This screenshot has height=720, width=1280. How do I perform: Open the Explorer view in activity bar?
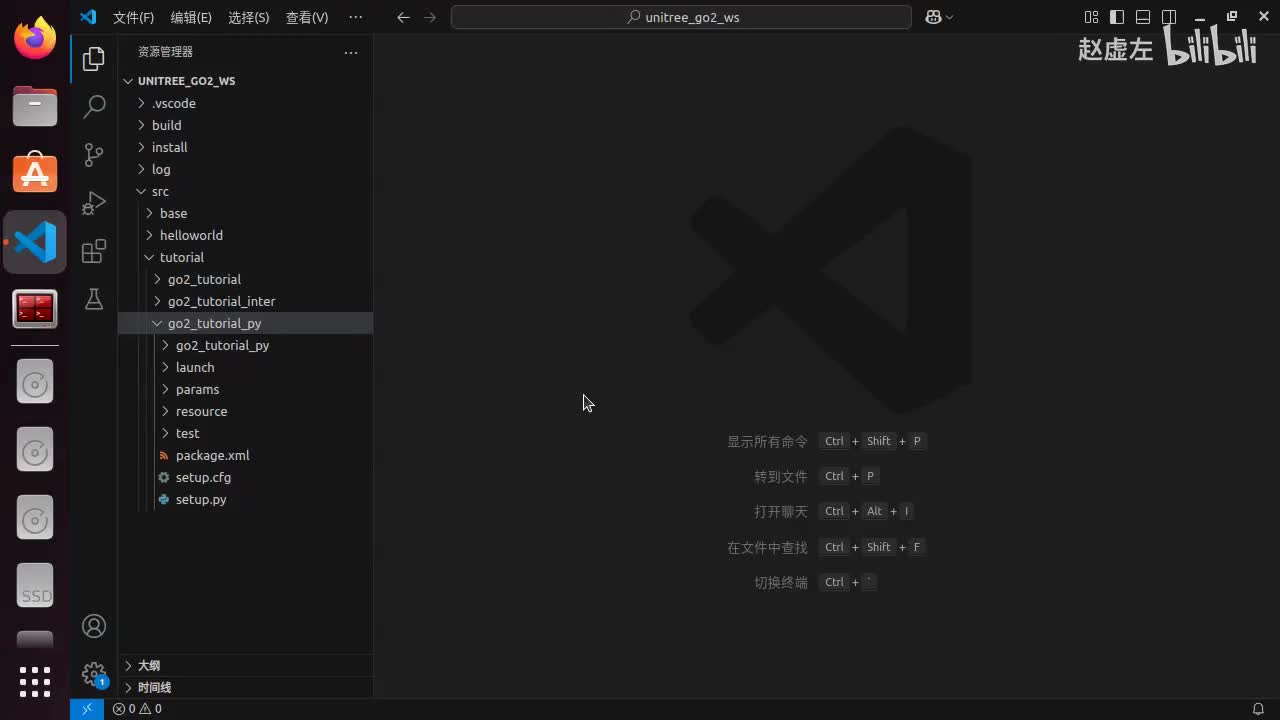[x=94, y=59]
